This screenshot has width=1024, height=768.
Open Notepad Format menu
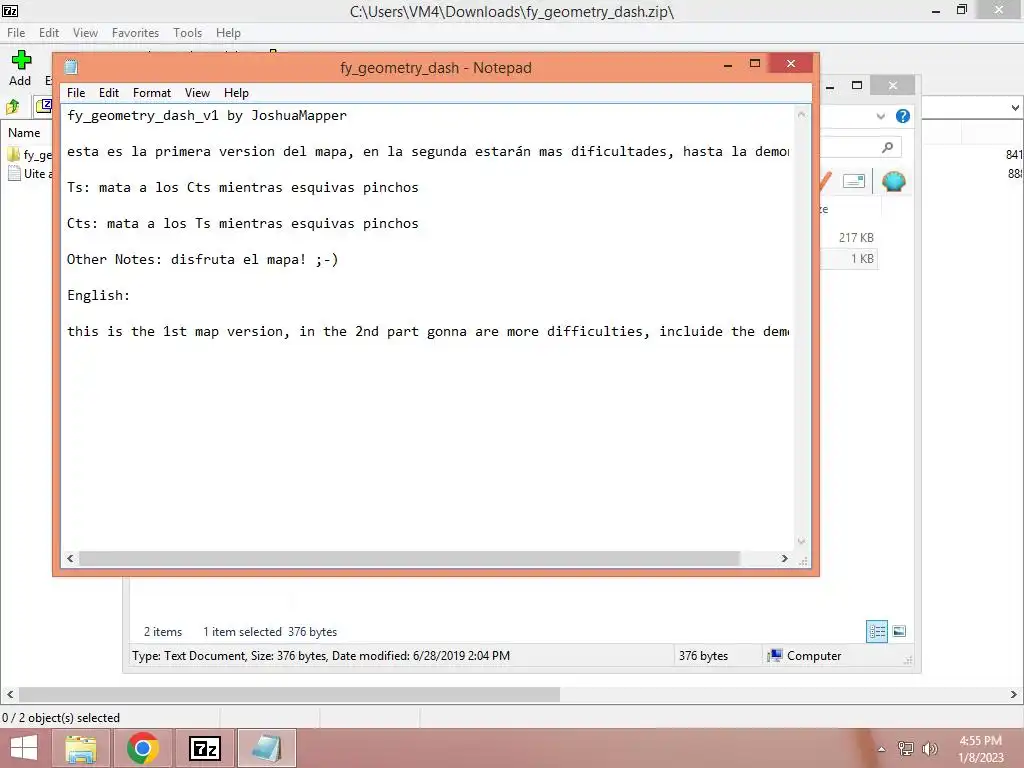point(152,93)
